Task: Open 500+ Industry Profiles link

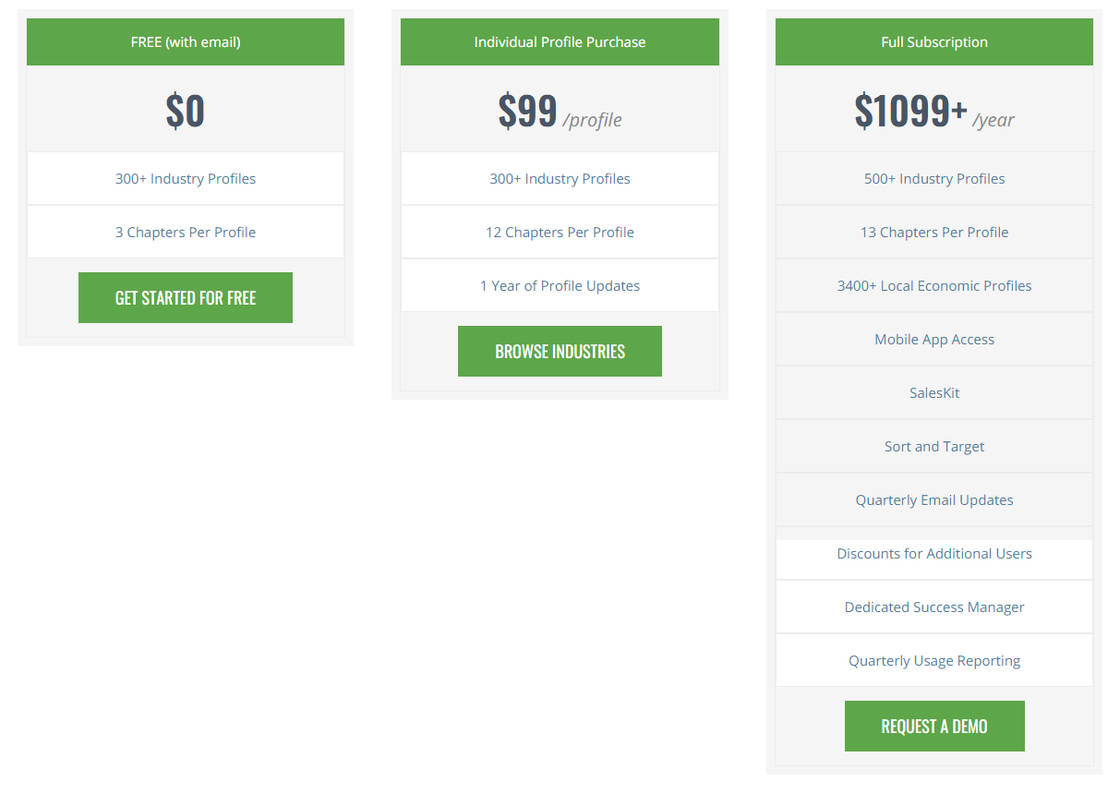Action: [934, 178]
